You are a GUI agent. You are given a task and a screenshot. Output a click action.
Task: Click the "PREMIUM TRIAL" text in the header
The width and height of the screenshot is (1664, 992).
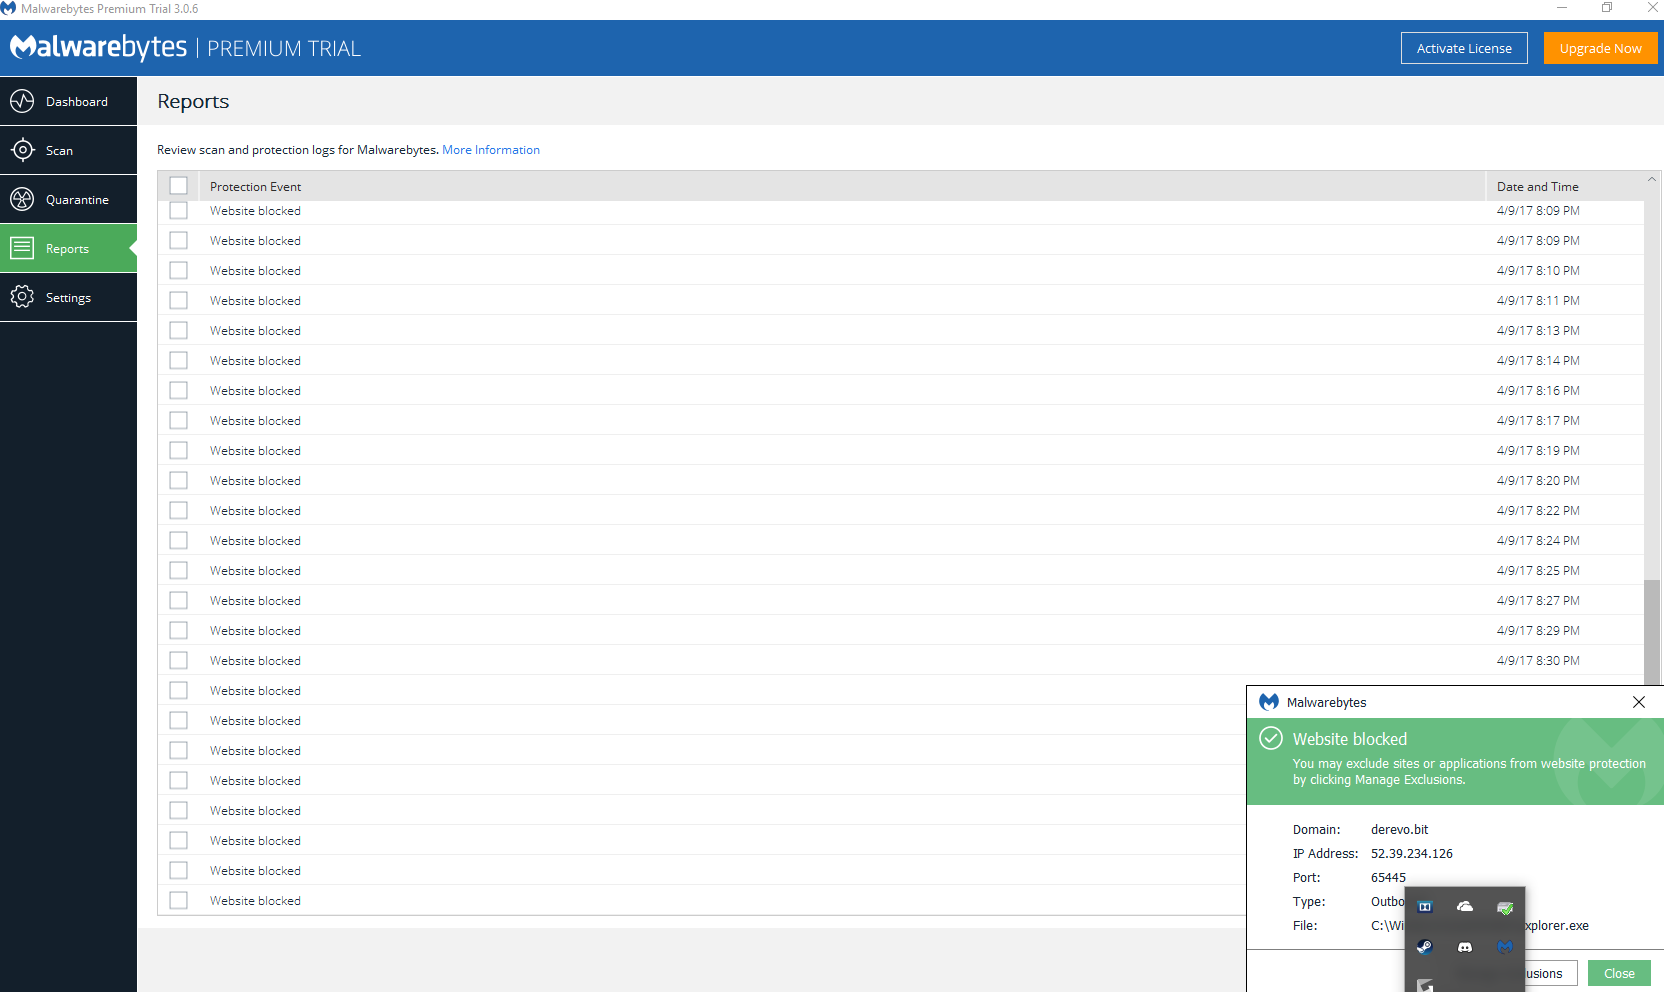(x=284, y=48)
